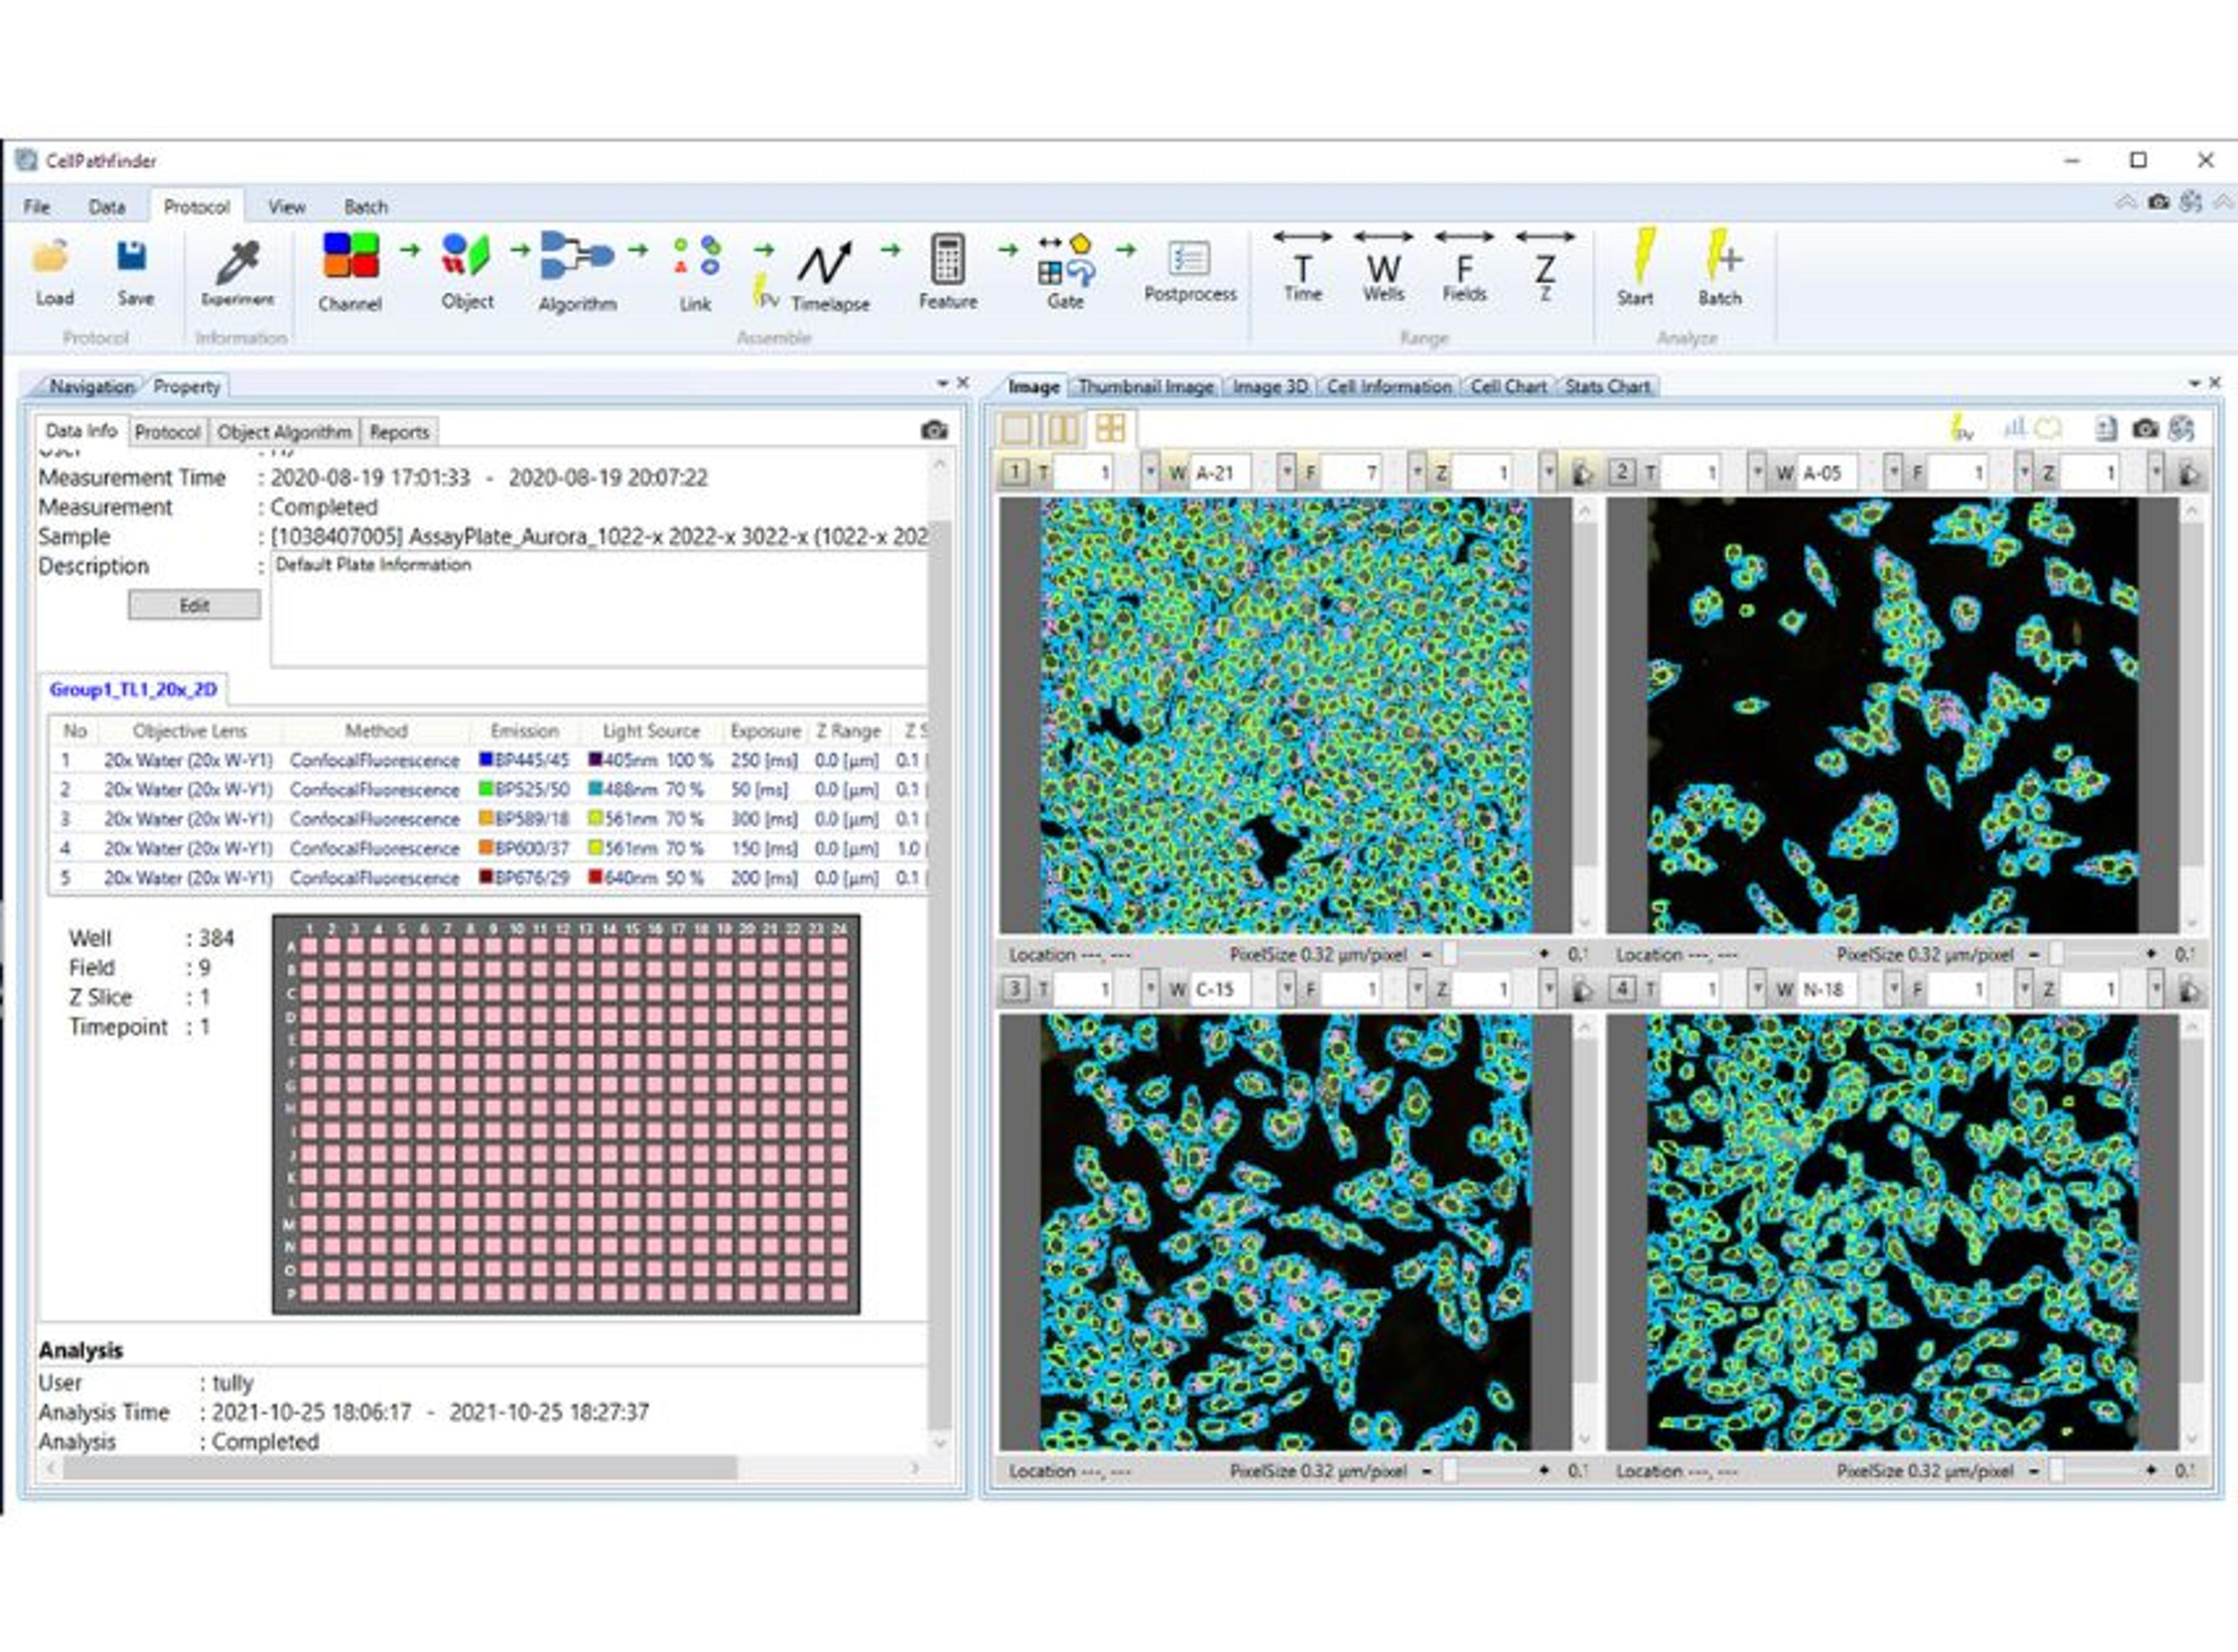This screenshot has width=2238, height=1652.
Task: Open the Data menu tab
Action: pyautogui.click(x=106, y=207)
